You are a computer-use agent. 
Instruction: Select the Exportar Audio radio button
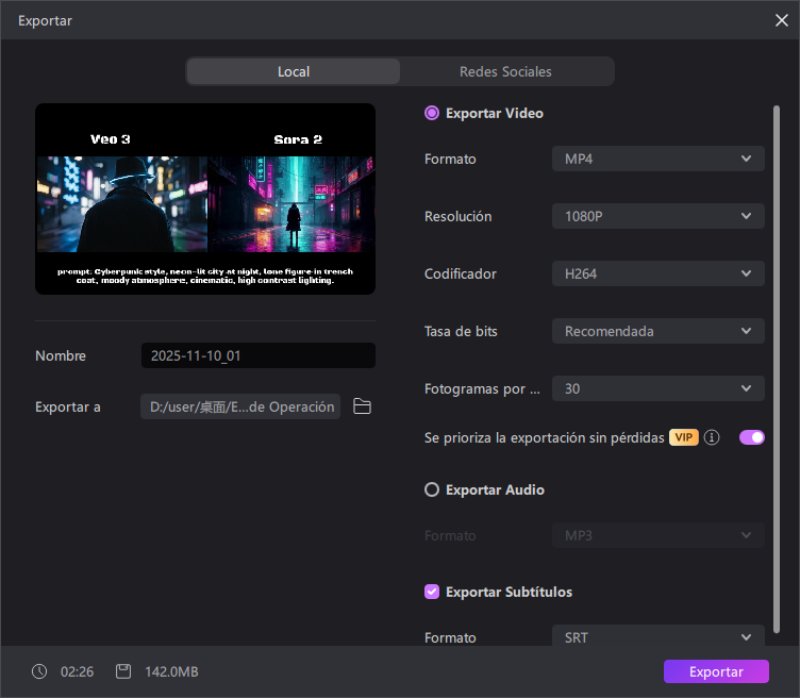point(432,490)
